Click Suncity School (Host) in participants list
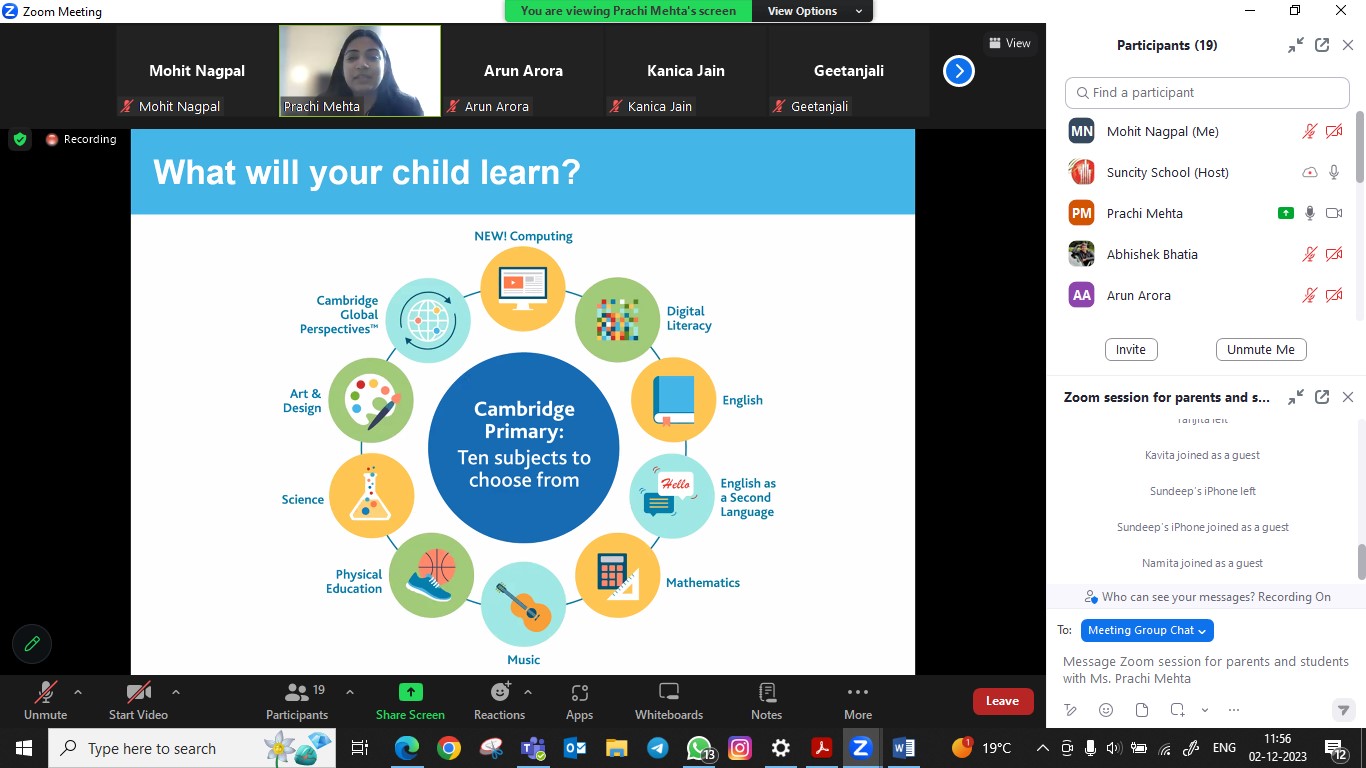1366x768 pixels. coord(1207,172)
